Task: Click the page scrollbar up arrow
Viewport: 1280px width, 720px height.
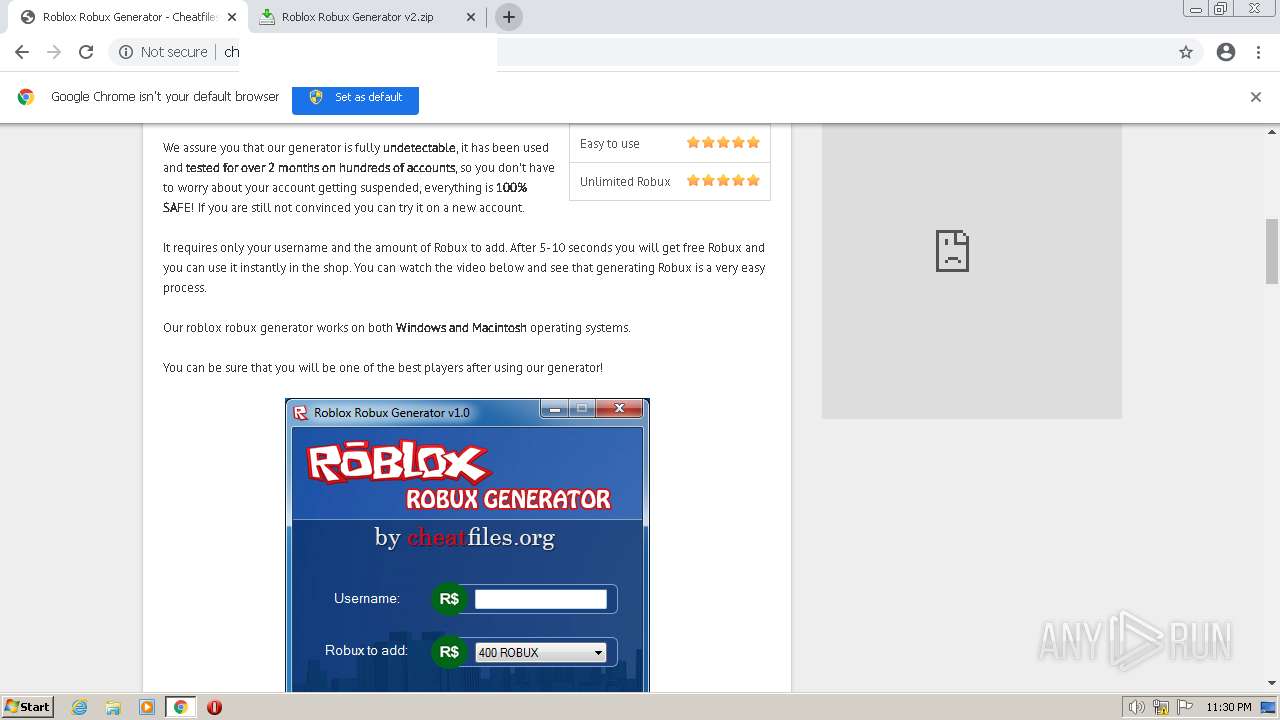Action: pyautogui.click(x=1272, y=132)
